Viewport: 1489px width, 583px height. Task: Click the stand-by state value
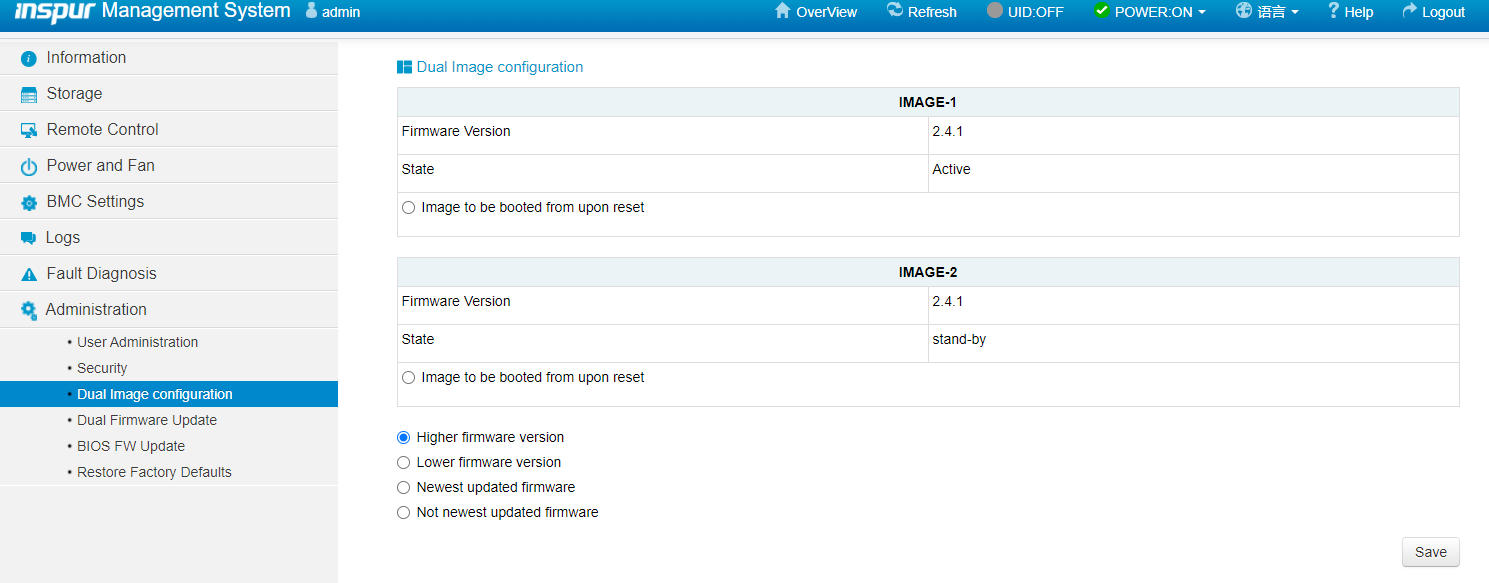pos(959,339)
